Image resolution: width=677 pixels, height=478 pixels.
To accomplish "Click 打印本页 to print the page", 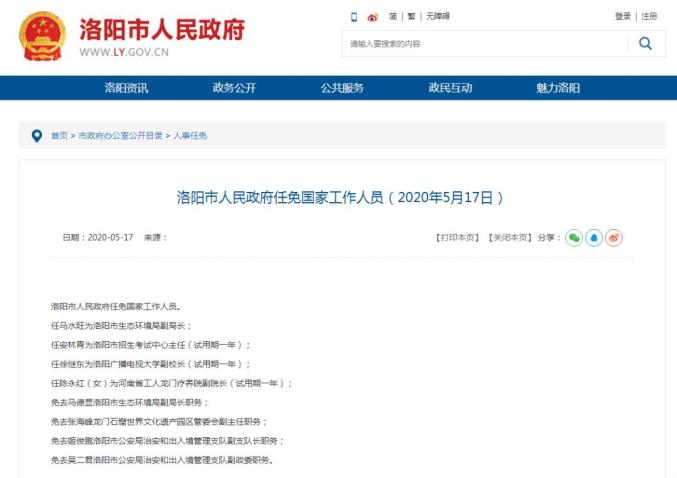I will [x=457, y=237].
